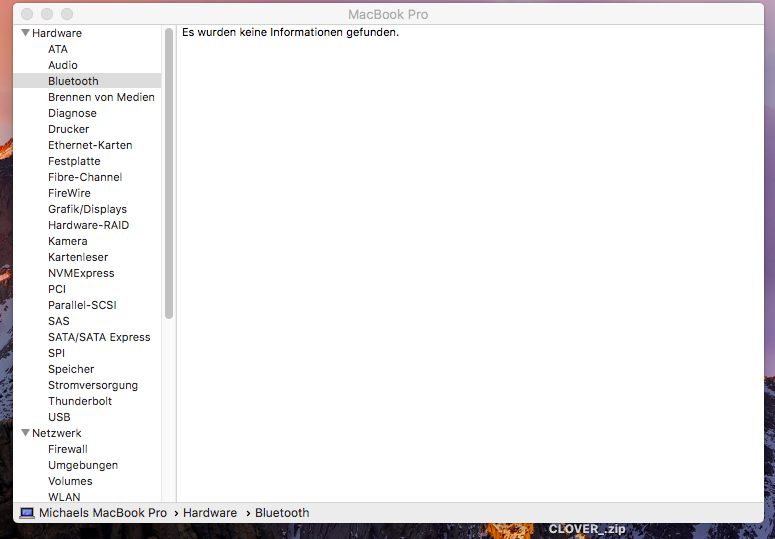Collapse the Netzwerk section triangle
Viewport: 775px width, 539px height.
pyautogui.click(x=26, y=433)
